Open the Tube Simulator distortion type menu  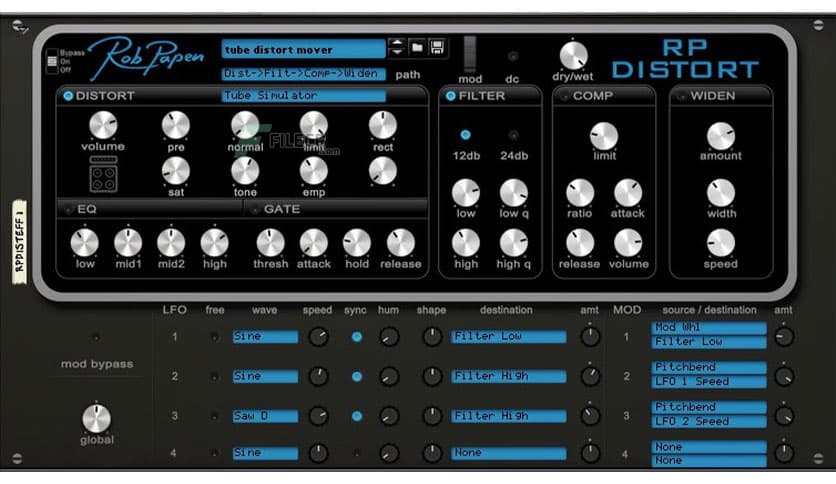tap(303, 95)
